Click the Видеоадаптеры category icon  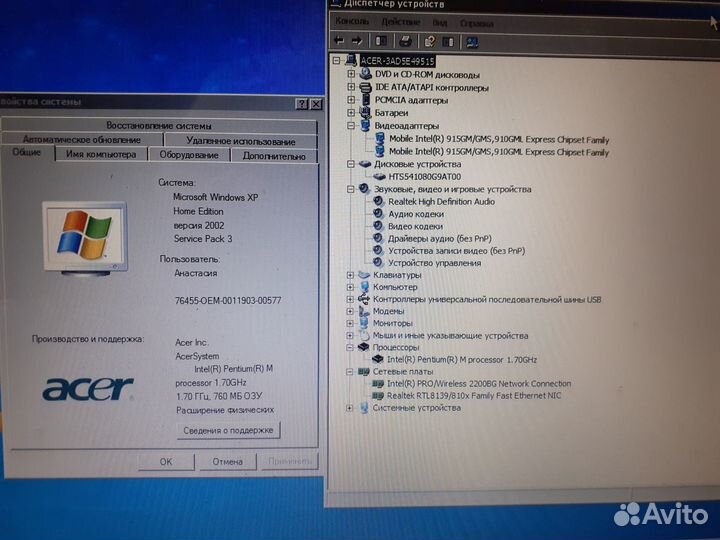click(x=366, y=125)
